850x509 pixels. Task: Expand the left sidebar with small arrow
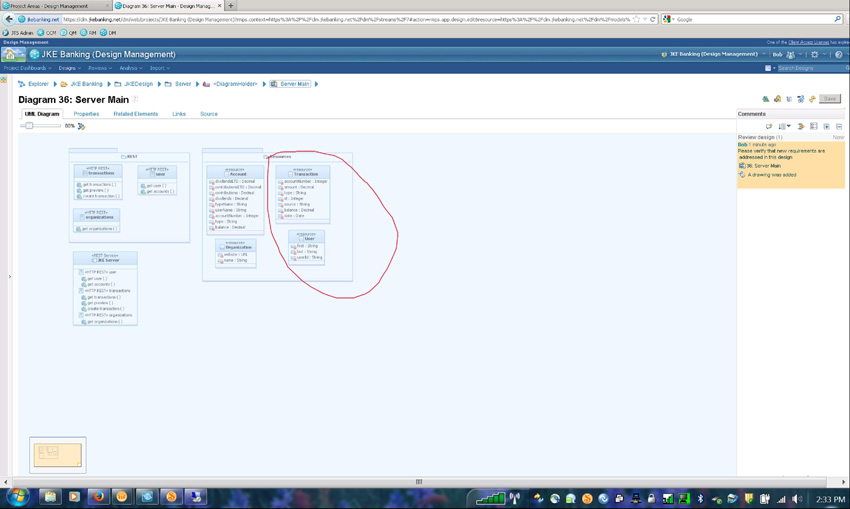pyautogui.click(x=10, y=276)
